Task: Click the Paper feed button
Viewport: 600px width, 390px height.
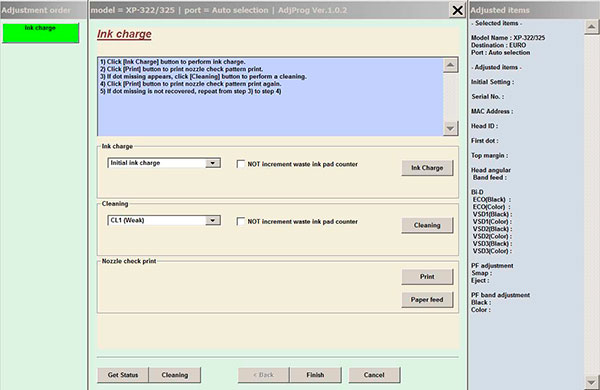Action: 427,300
